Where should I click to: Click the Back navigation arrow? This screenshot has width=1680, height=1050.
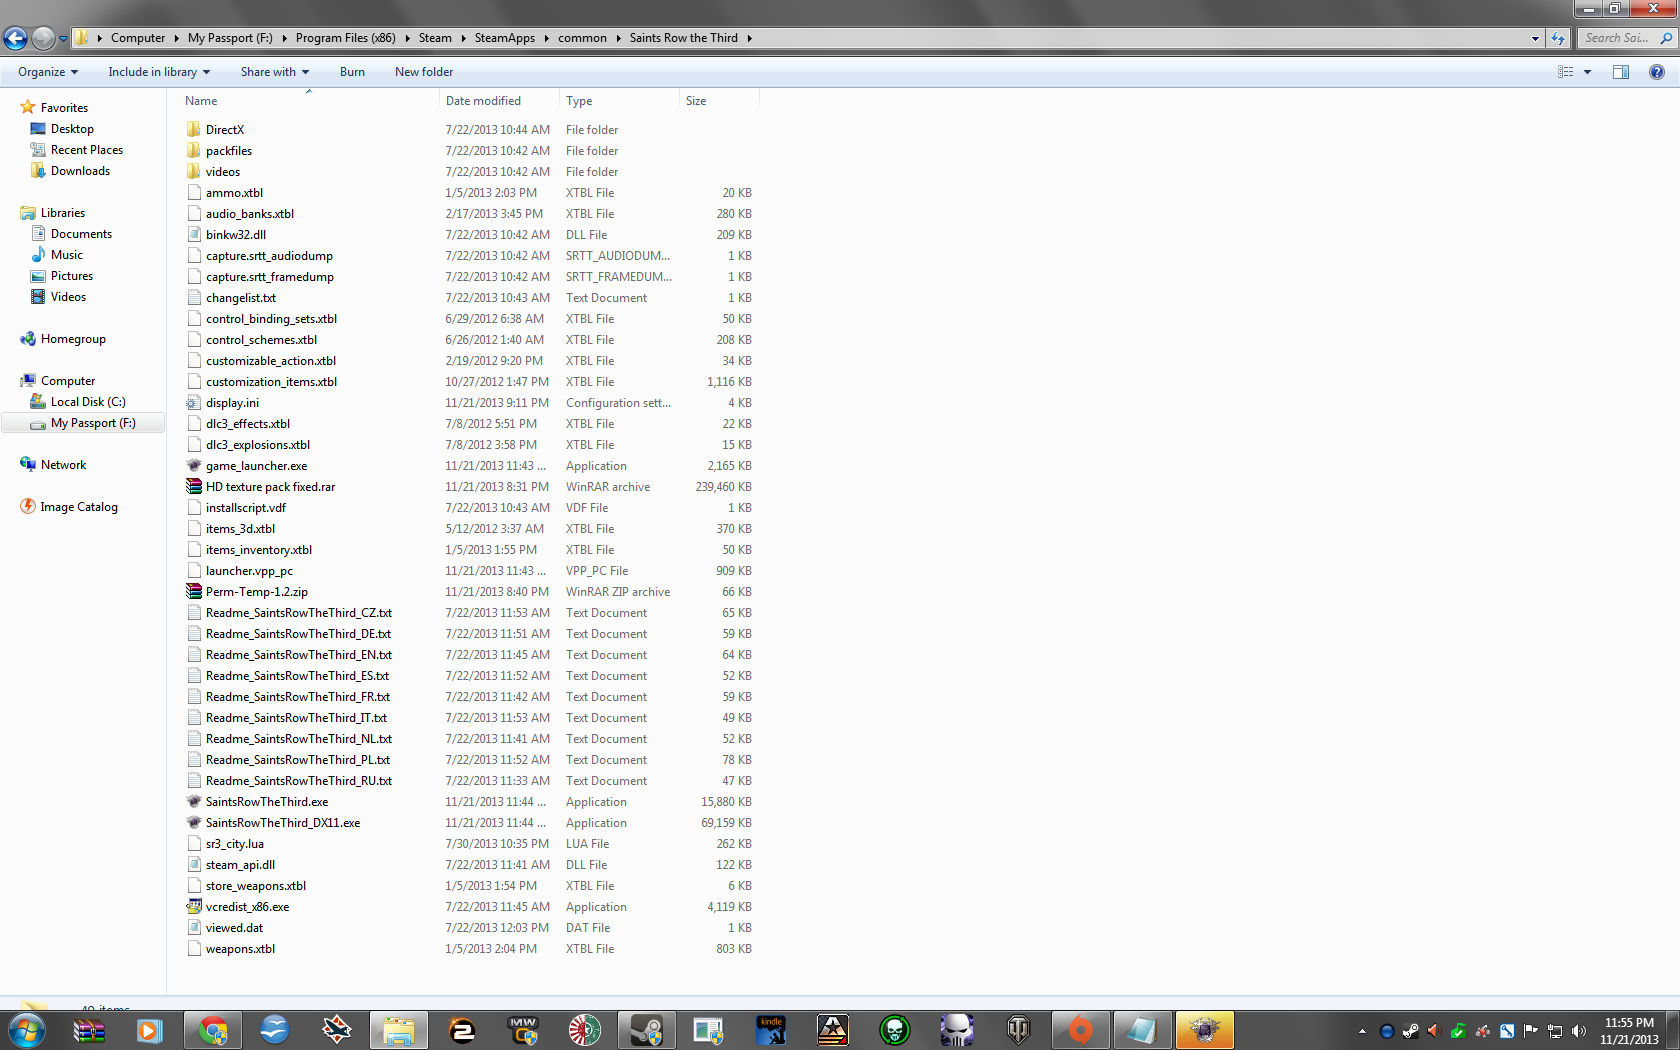coord(15,38)
